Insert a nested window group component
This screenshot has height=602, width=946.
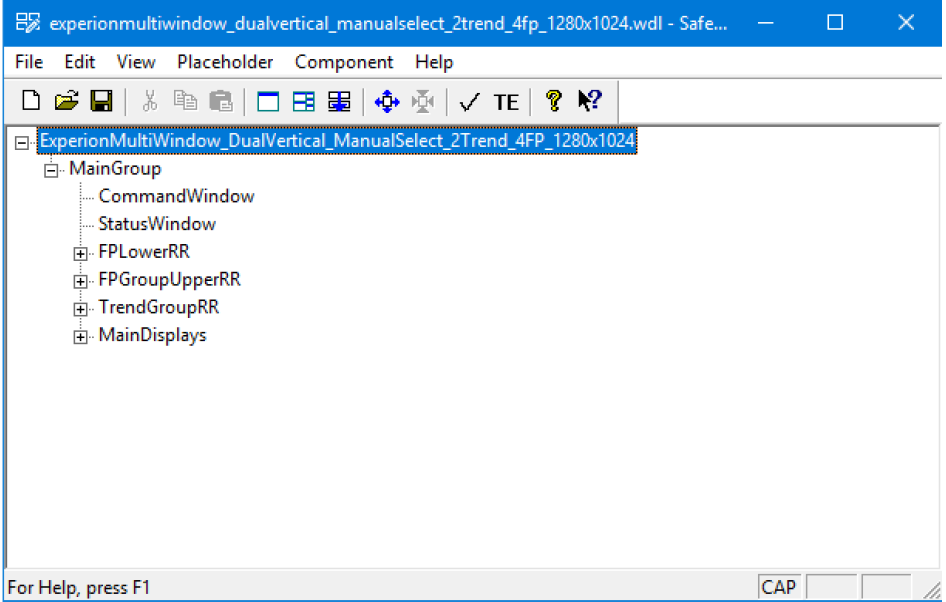[338, 100]
